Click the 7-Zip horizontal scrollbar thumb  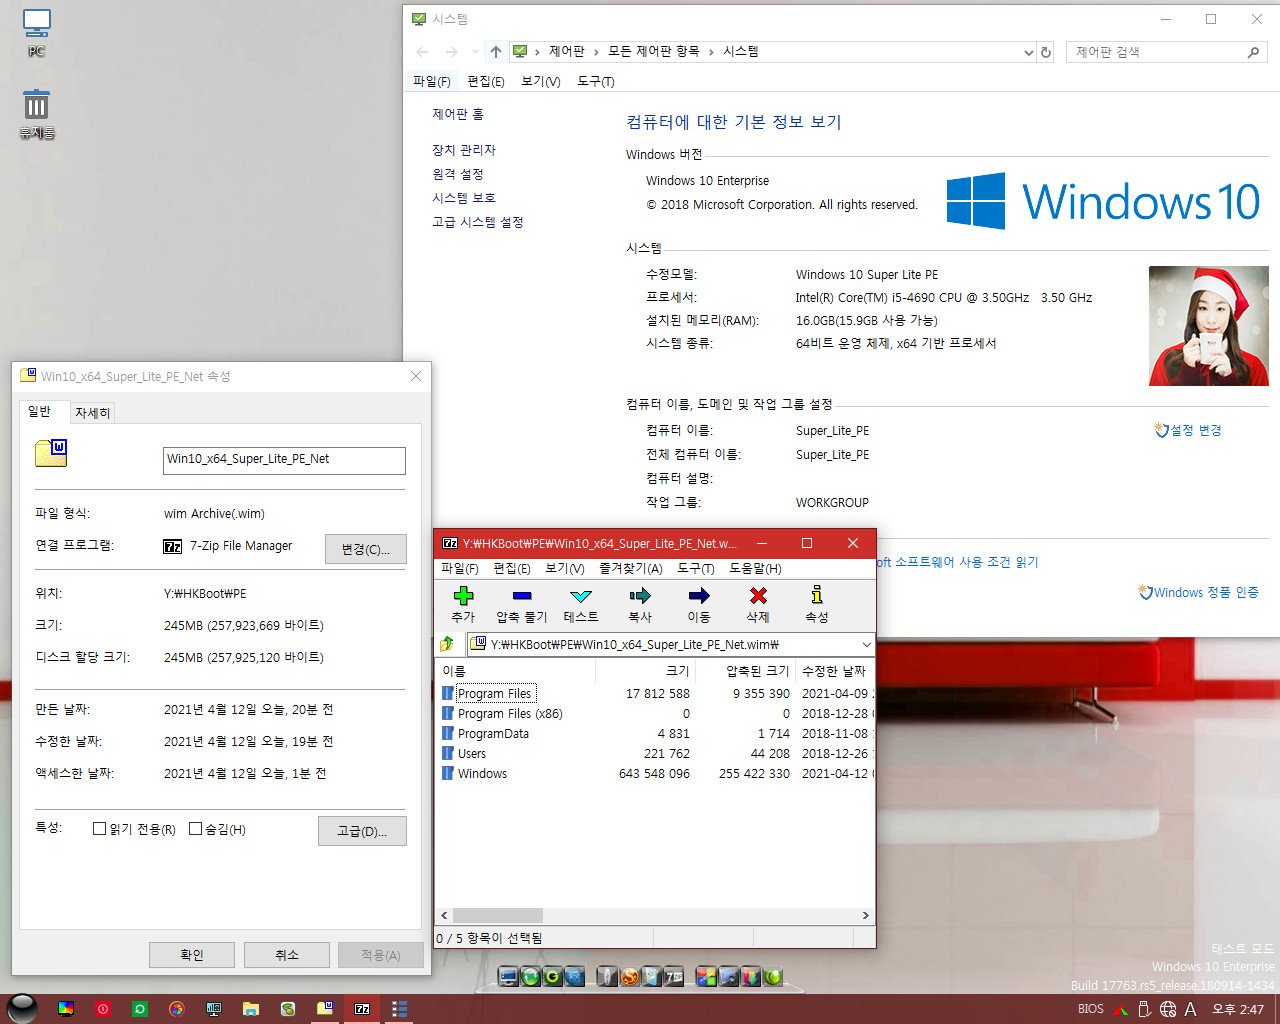[498, 915]
